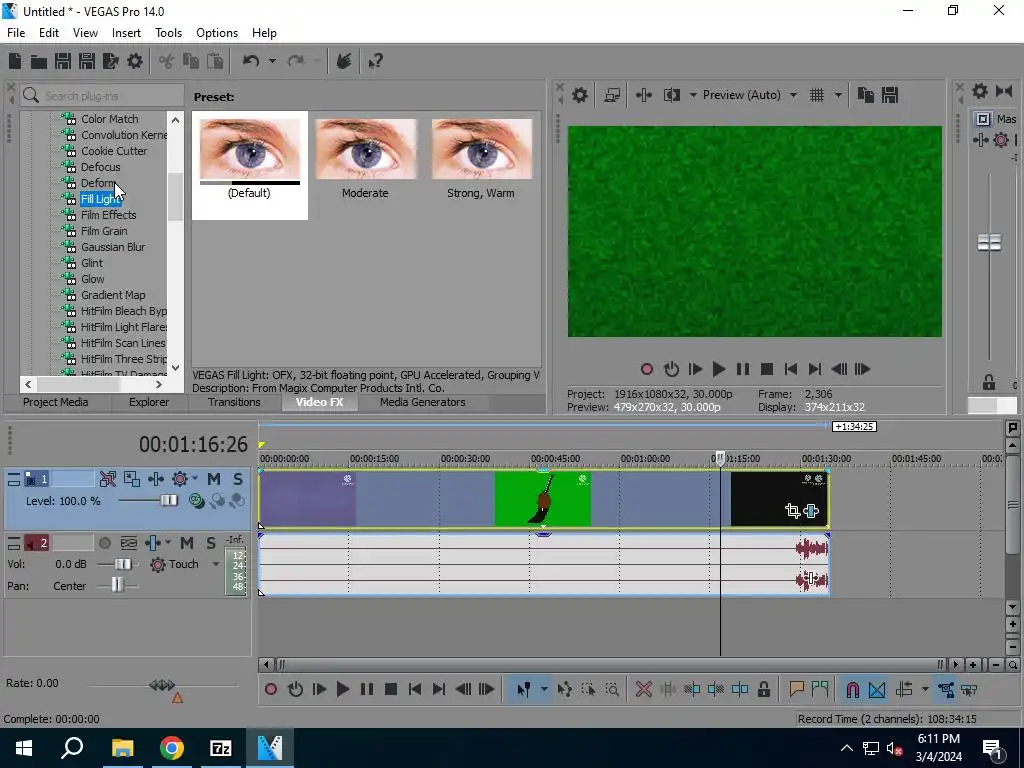Mute video track 1
The height and width of the screenshot is (768, 1024).
pyautogui.click(x=214, y=479)
